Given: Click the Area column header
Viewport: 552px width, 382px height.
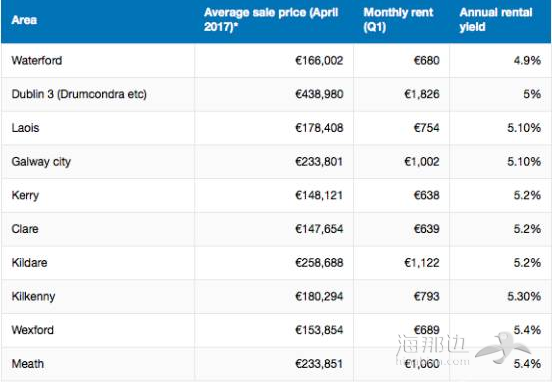Looking at the screenshot, I should click(x=24, y=20).
